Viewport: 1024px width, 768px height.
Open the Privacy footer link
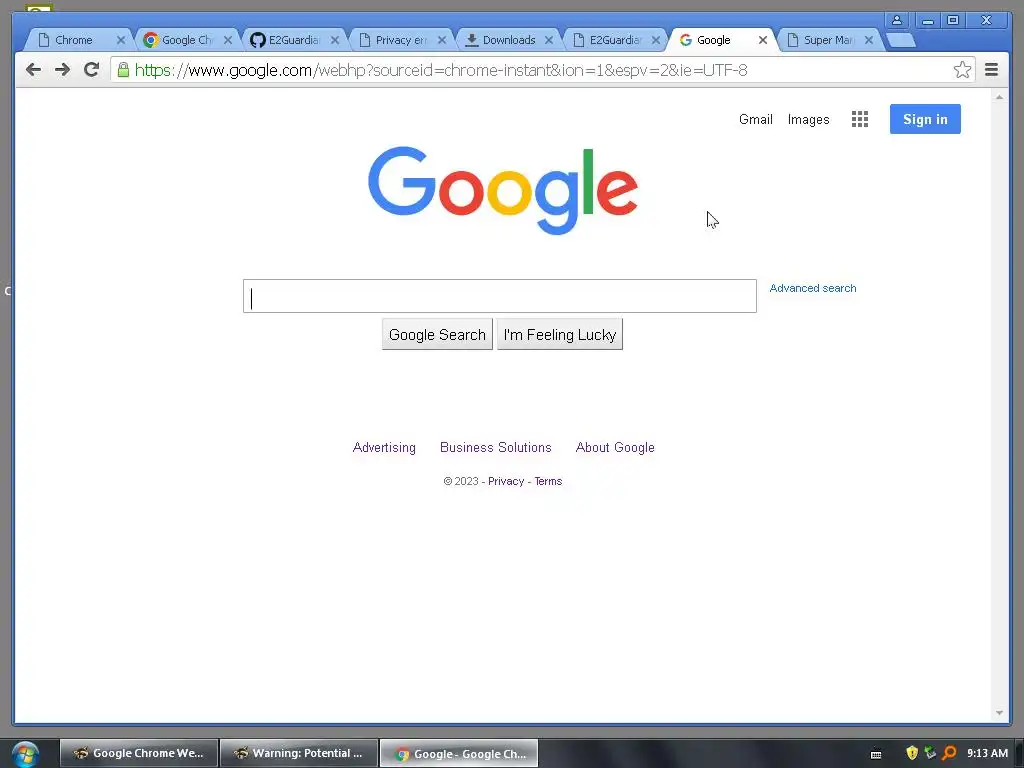[506, 481]
